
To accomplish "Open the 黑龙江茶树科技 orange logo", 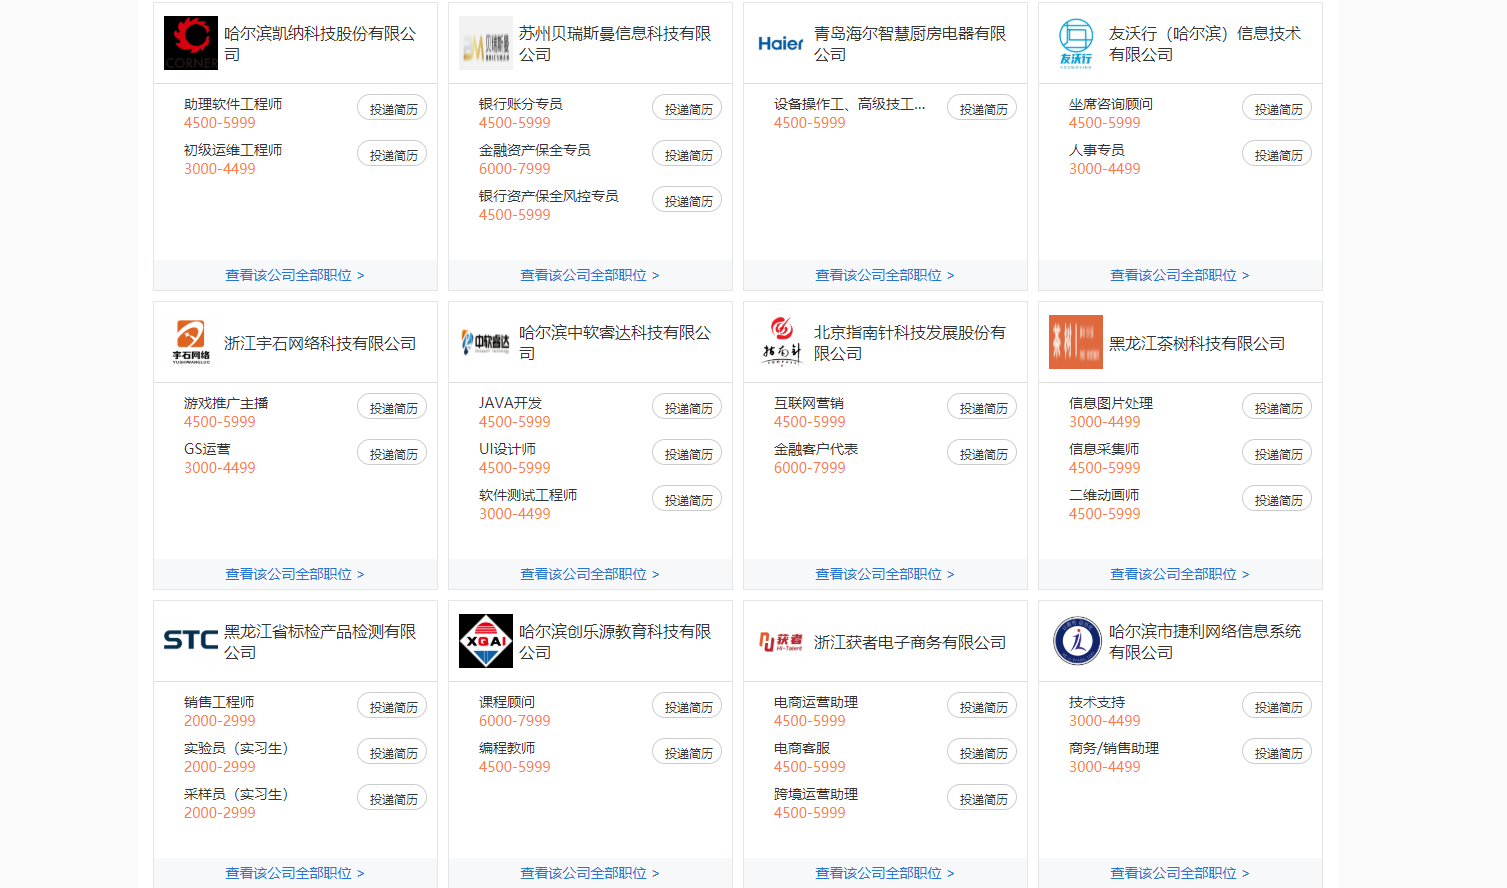I will 1076,342.
